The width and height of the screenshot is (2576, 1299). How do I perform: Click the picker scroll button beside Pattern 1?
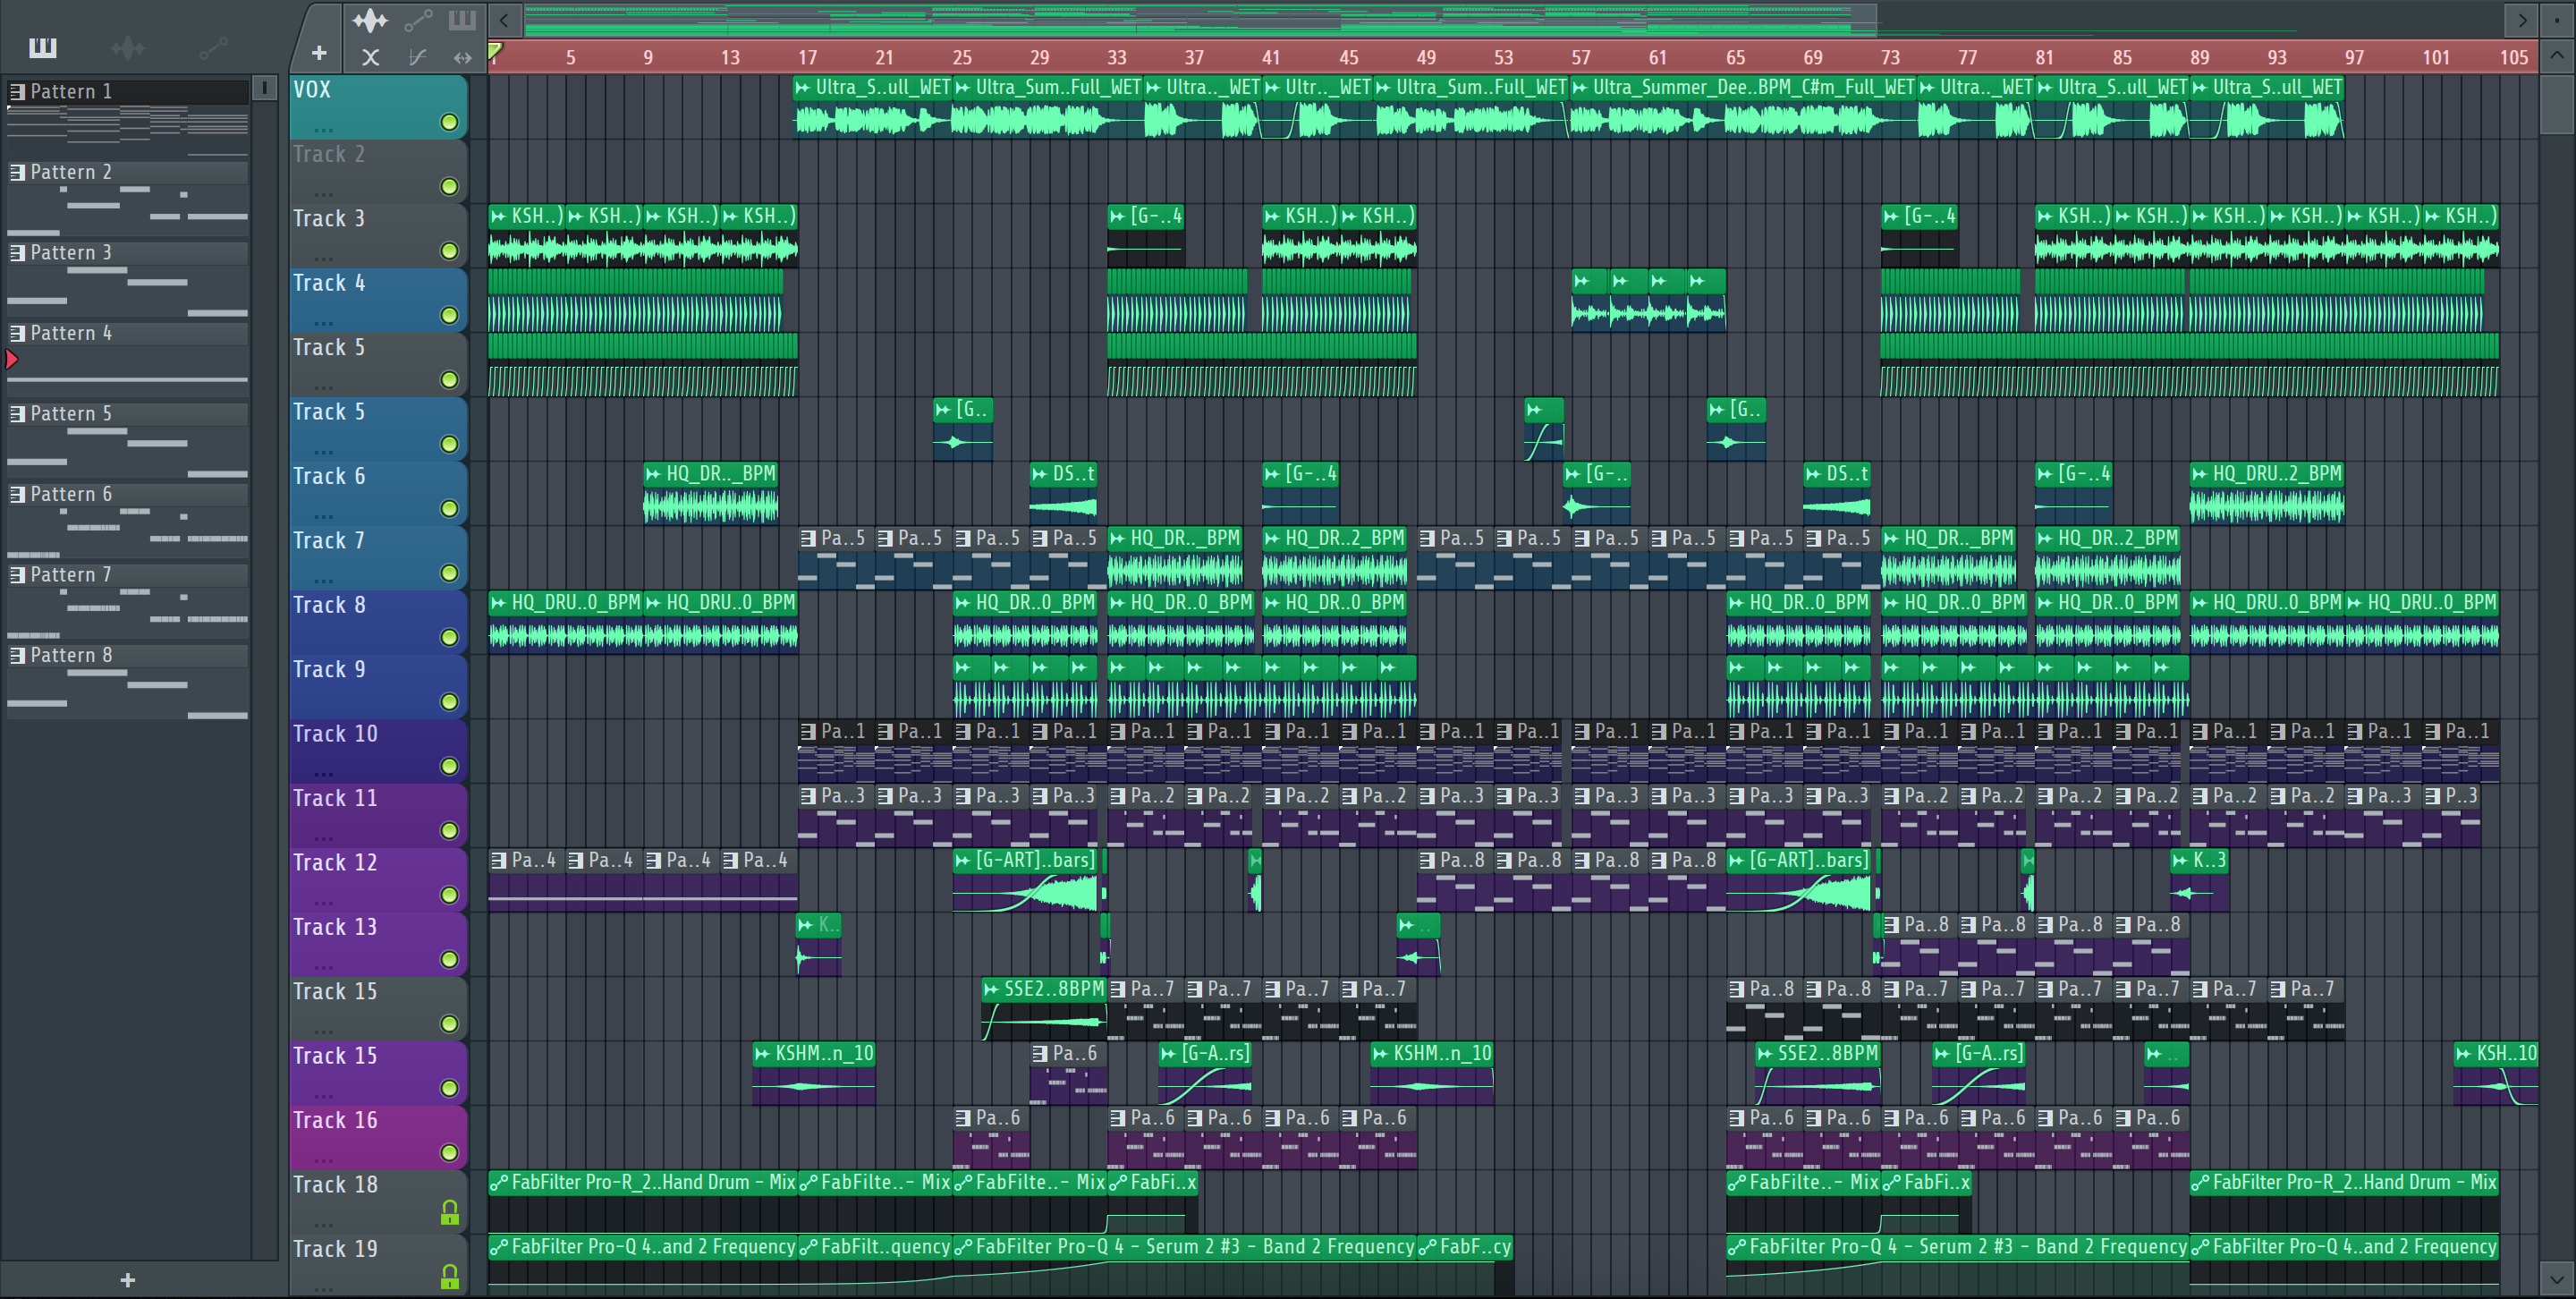click(x=264, y=88)
